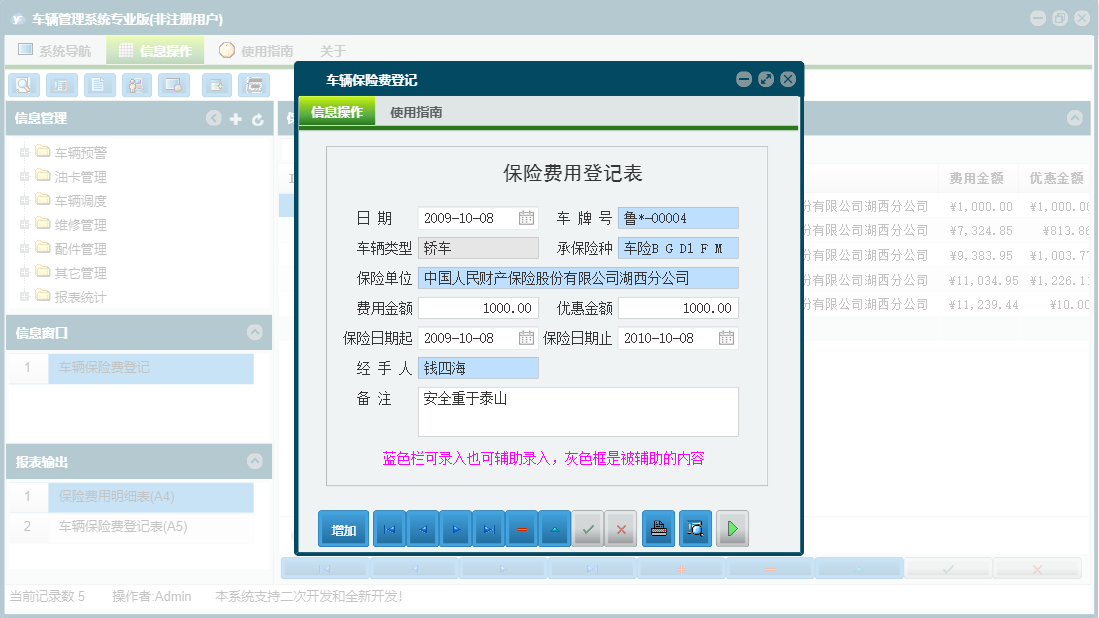
Task: Jump to the last record with the navigation icon
Action: click(x=489, y=528)
